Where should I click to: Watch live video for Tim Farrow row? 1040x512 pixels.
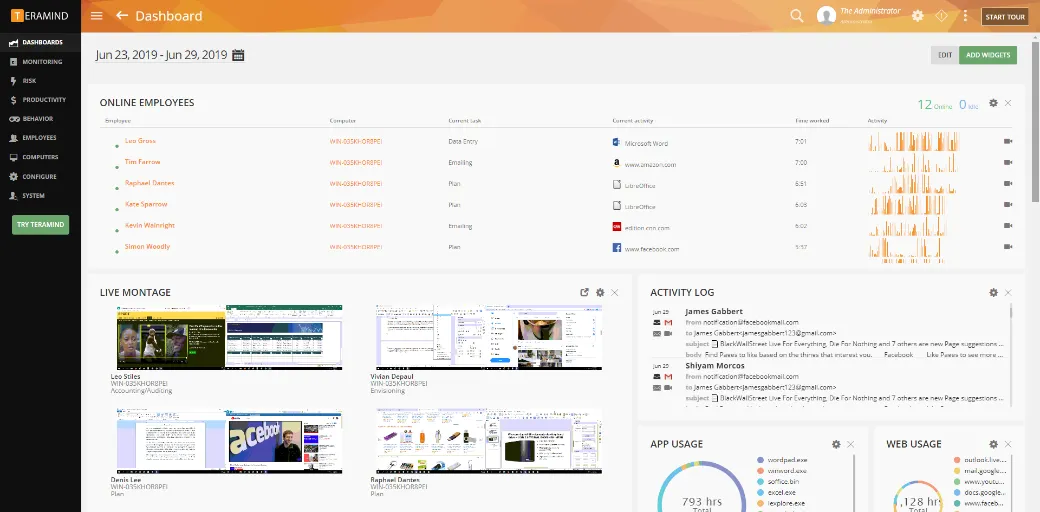[1008, 162]
